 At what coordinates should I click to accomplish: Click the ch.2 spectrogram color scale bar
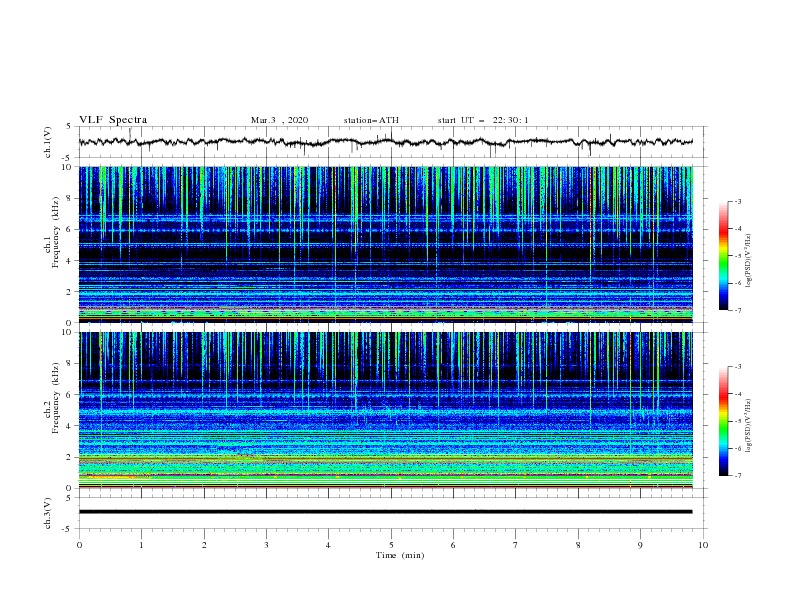point(723,421)
